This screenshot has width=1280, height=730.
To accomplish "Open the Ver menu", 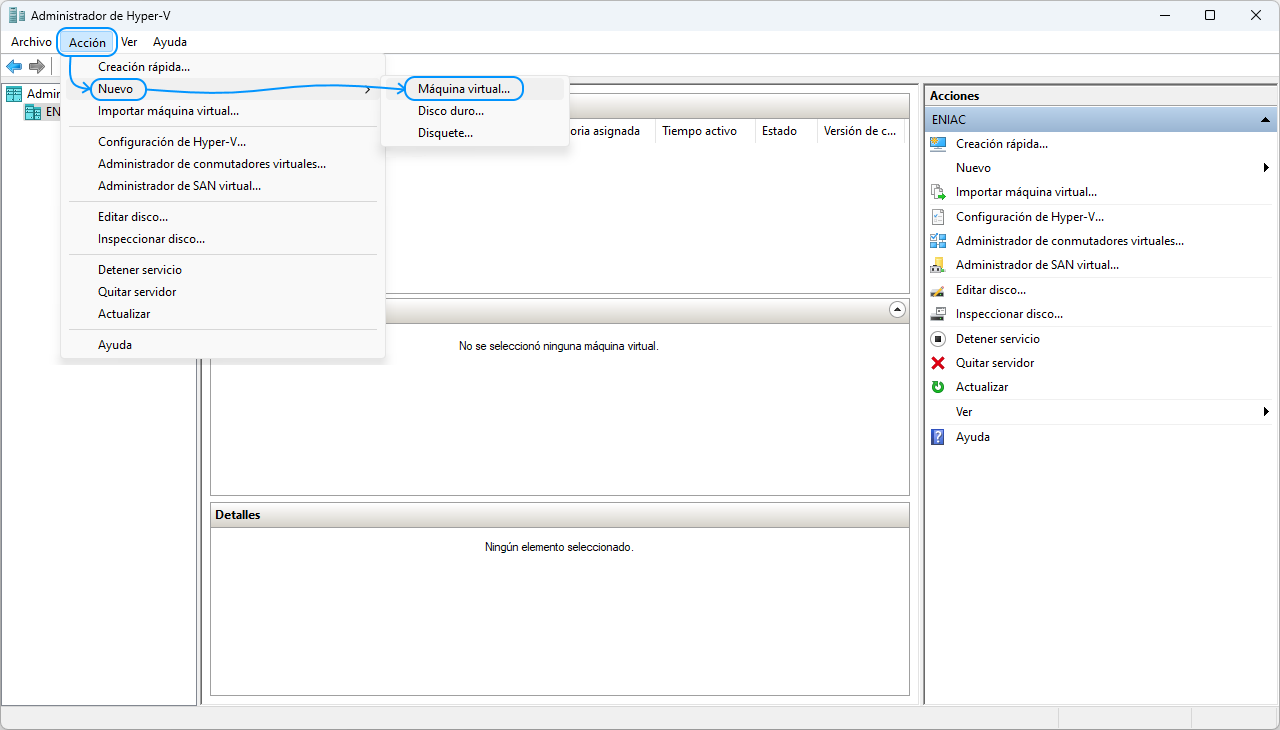I will click(129, 42).
